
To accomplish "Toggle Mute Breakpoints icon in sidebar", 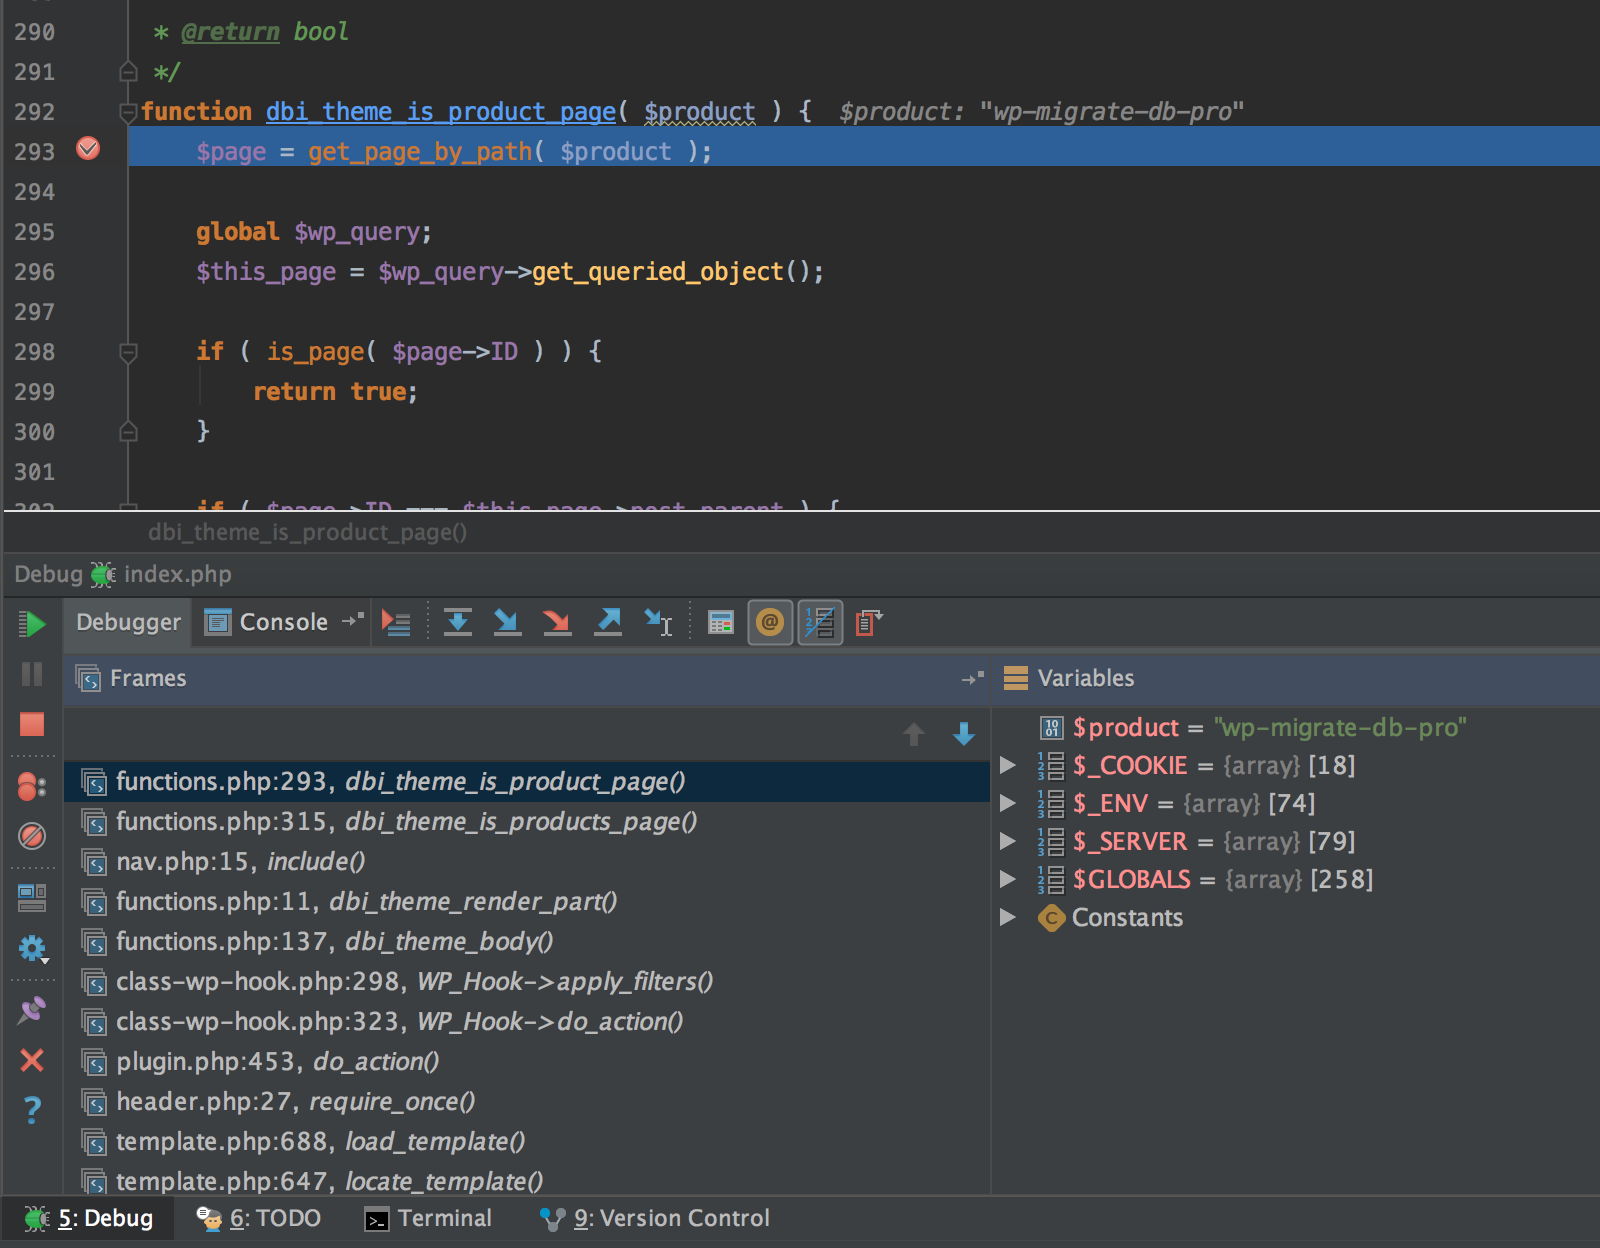I will point(32,836).
